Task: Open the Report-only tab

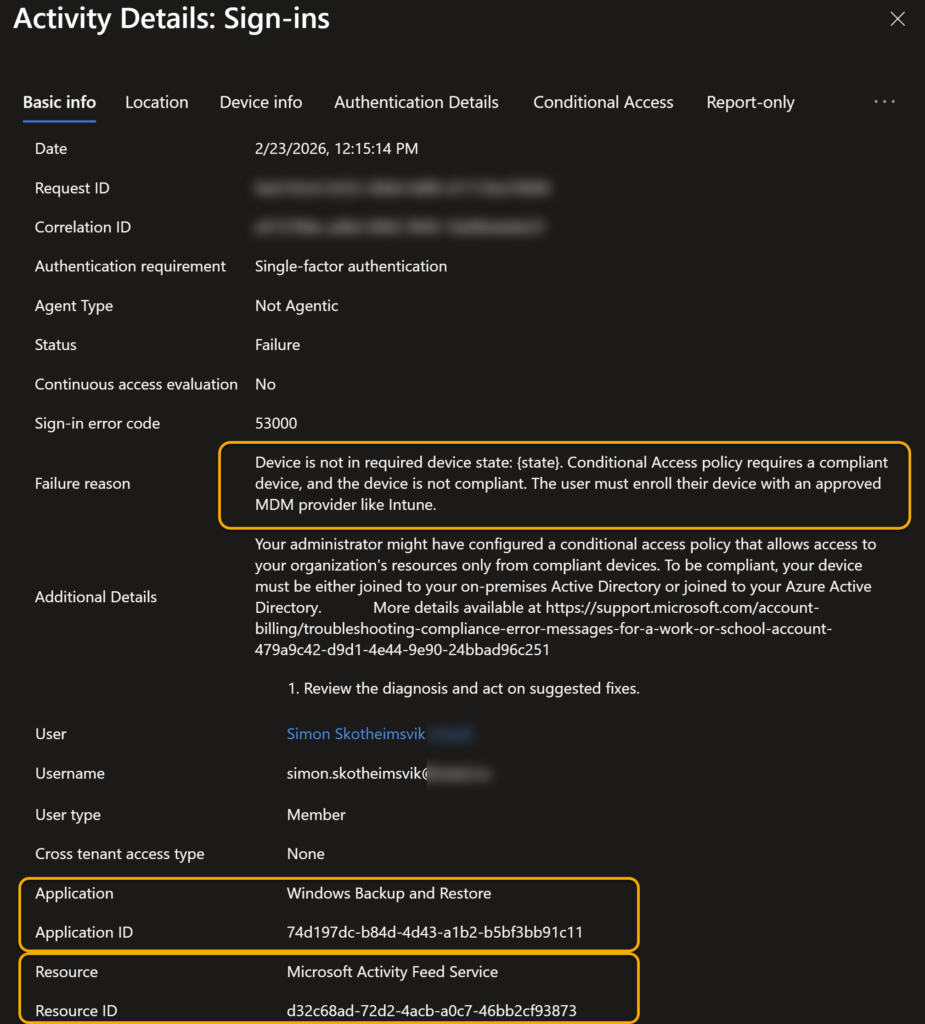Action: (x=750, y=102)
